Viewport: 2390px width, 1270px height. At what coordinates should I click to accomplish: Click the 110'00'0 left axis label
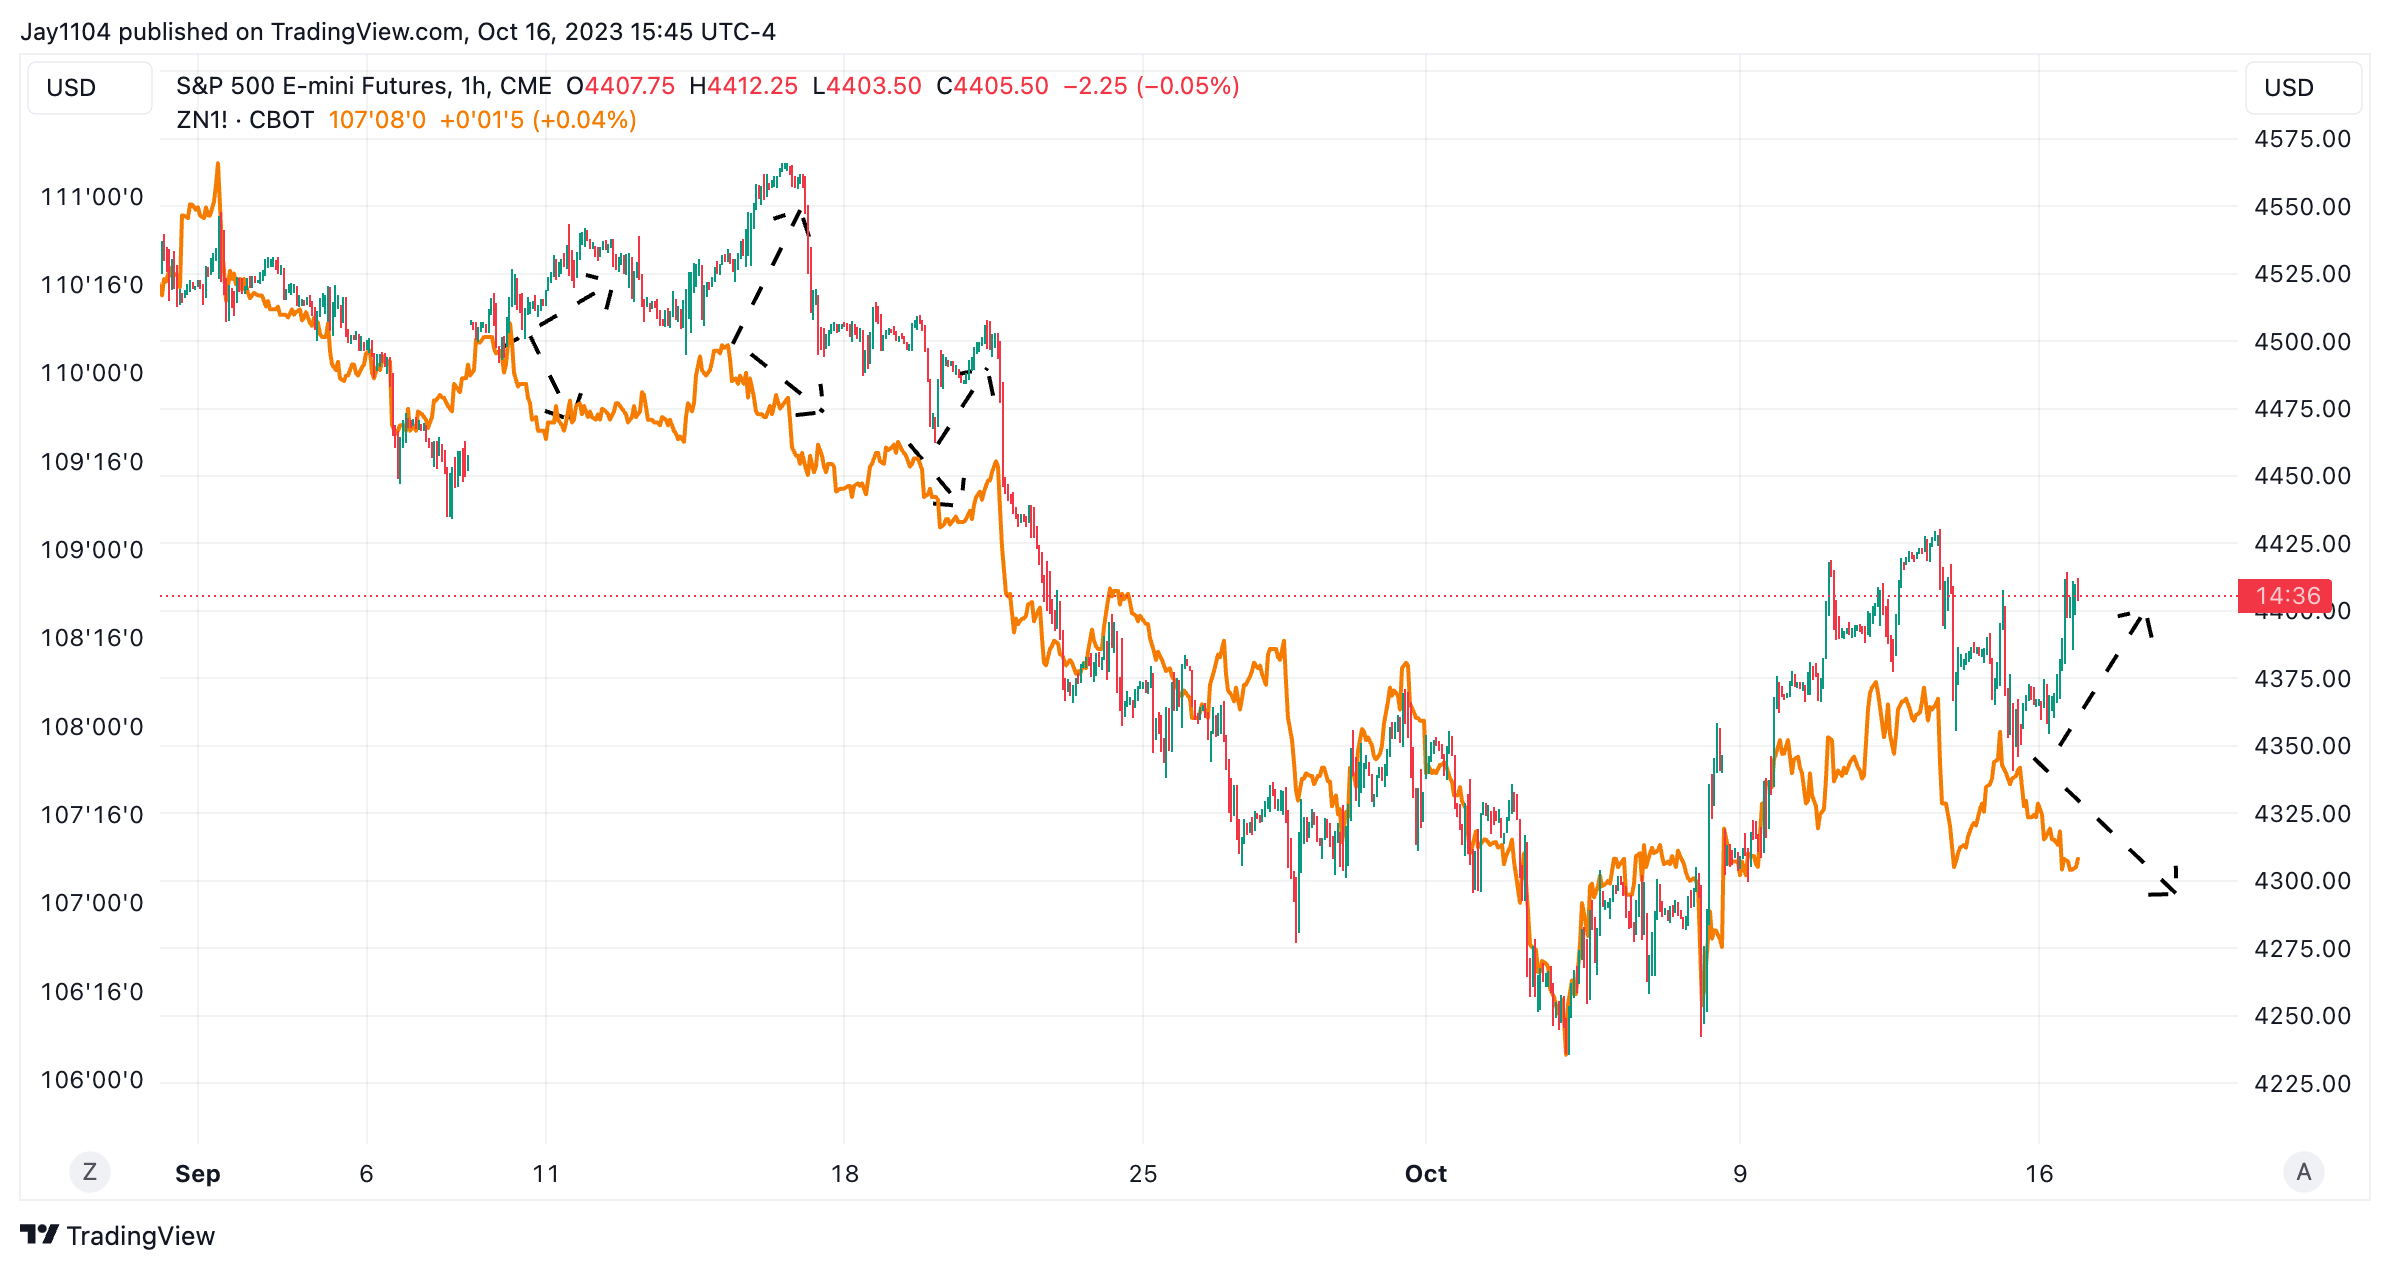click(x=92, y=373)
